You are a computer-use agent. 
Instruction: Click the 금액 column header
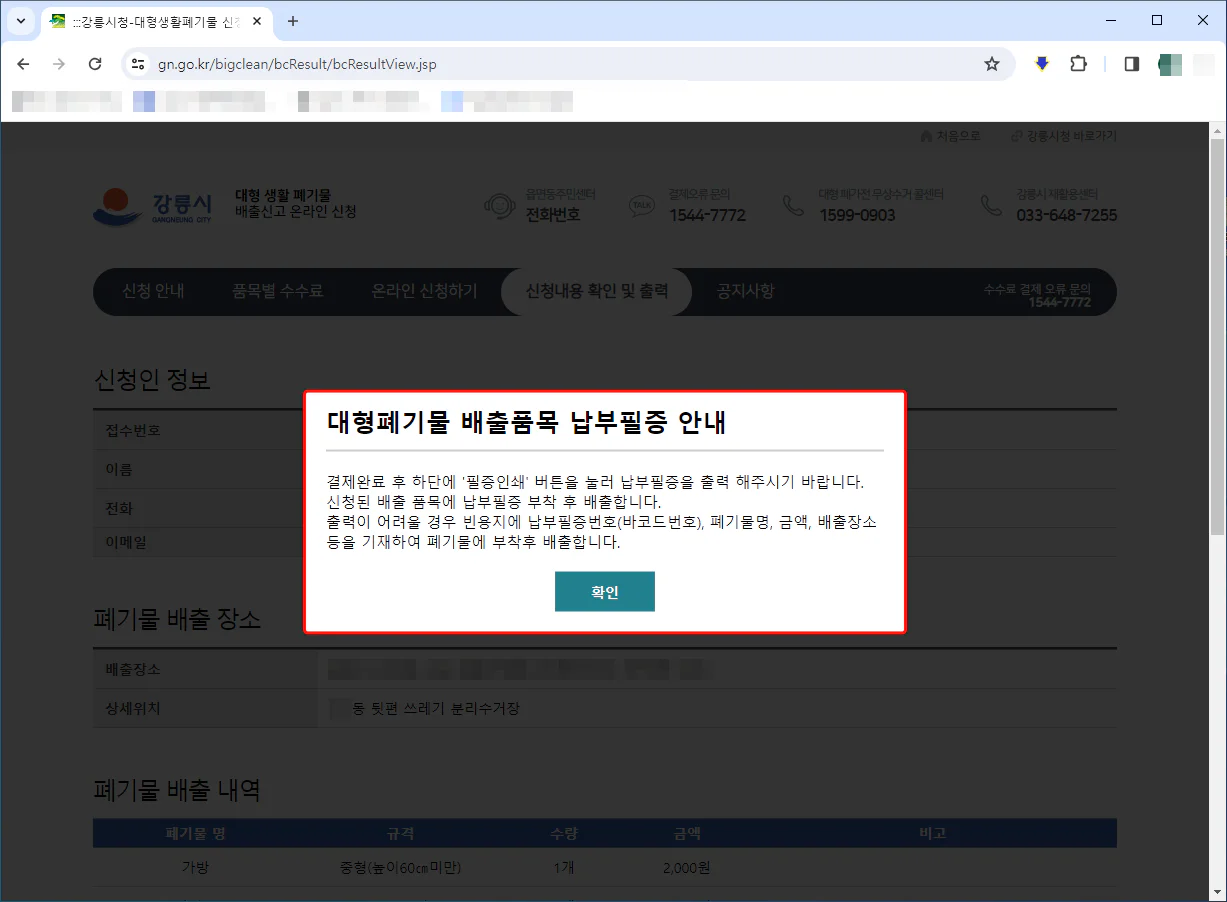687,833
